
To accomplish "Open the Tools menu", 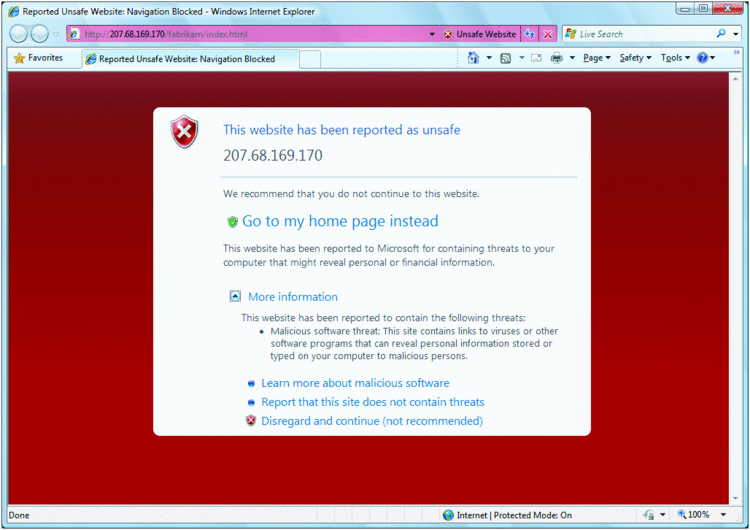I will coord(675,58).
